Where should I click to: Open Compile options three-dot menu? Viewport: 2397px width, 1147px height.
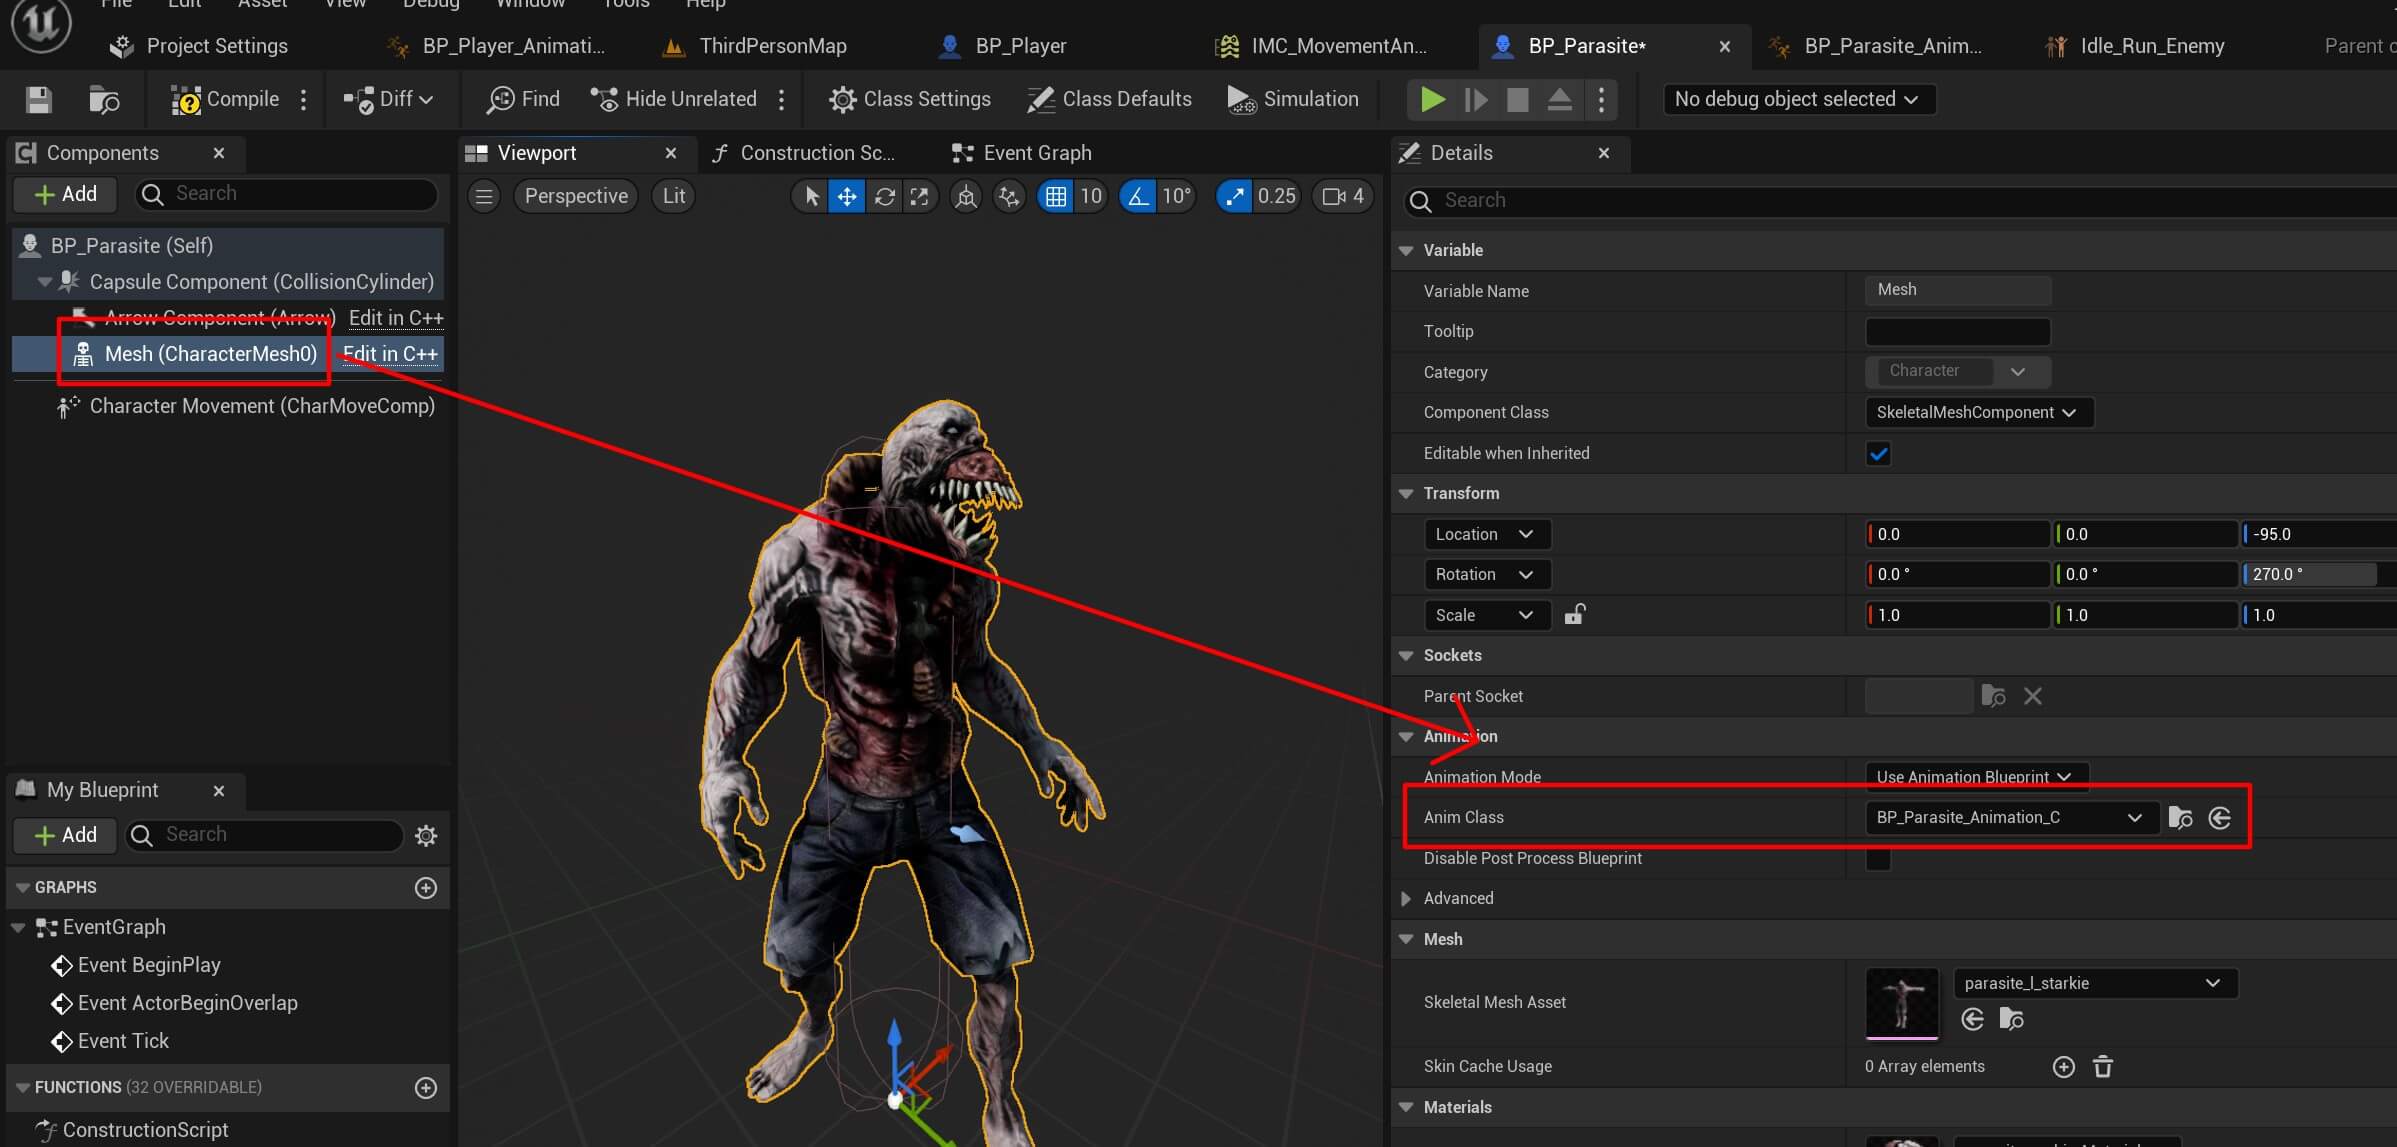pyautogui.click(x=303, y=99)
